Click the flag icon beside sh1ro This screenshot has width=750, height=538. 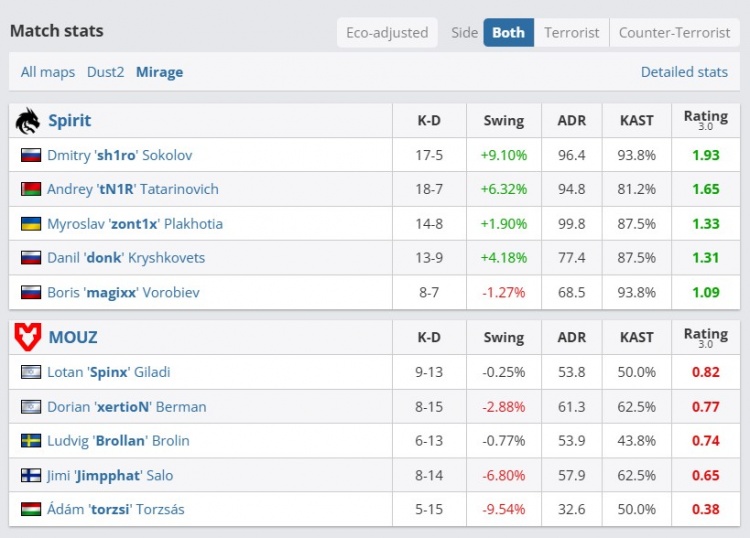click(x=31, y=155)
